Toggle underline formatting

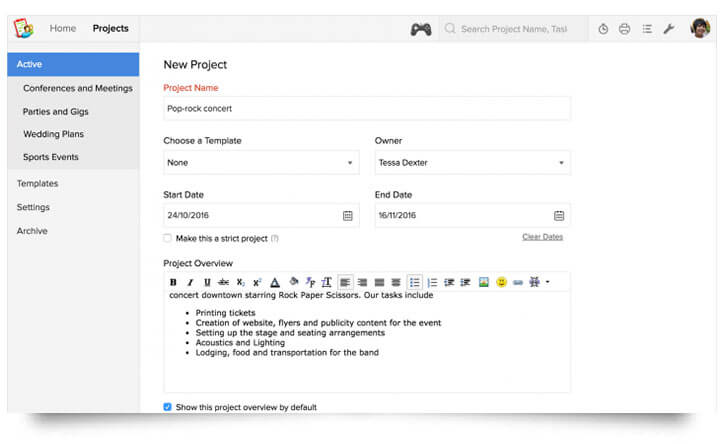click(x=207, y=282)
